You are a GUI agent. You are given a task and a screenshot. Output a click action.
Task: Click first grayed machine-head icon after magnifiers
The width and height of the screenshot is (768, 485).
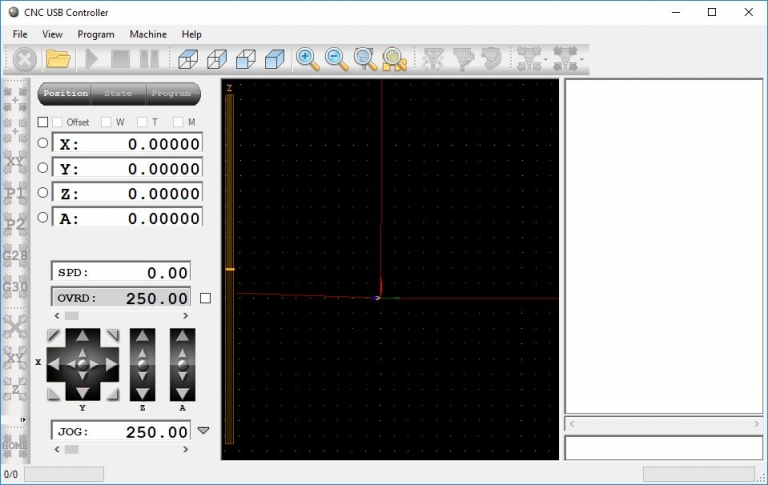coord(433,59)
